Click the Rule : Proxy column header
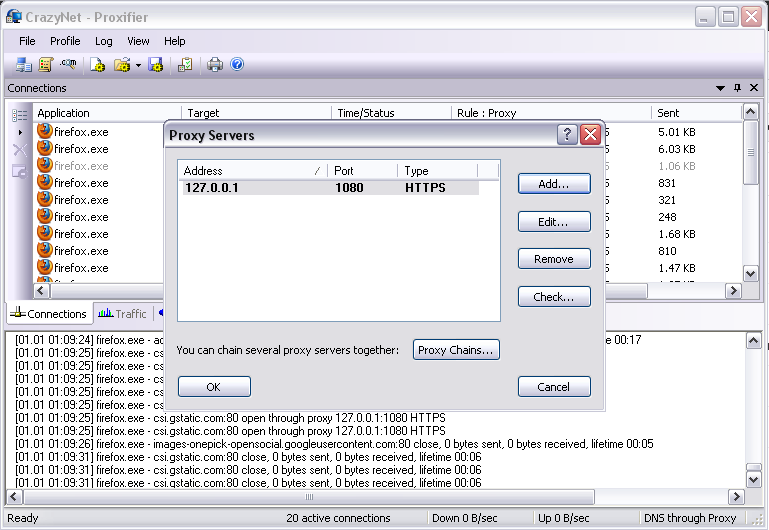Image resolution: width=769 pixels, height=530 pixels. point(551,113)
